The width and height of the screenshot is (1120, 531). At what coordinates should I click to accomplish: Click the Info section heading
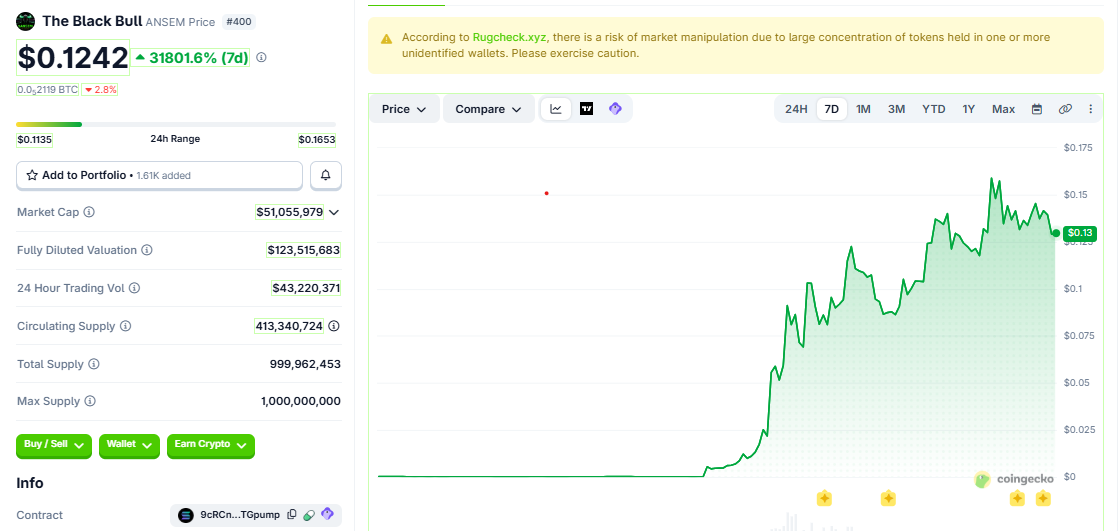(x=30, y=483)
